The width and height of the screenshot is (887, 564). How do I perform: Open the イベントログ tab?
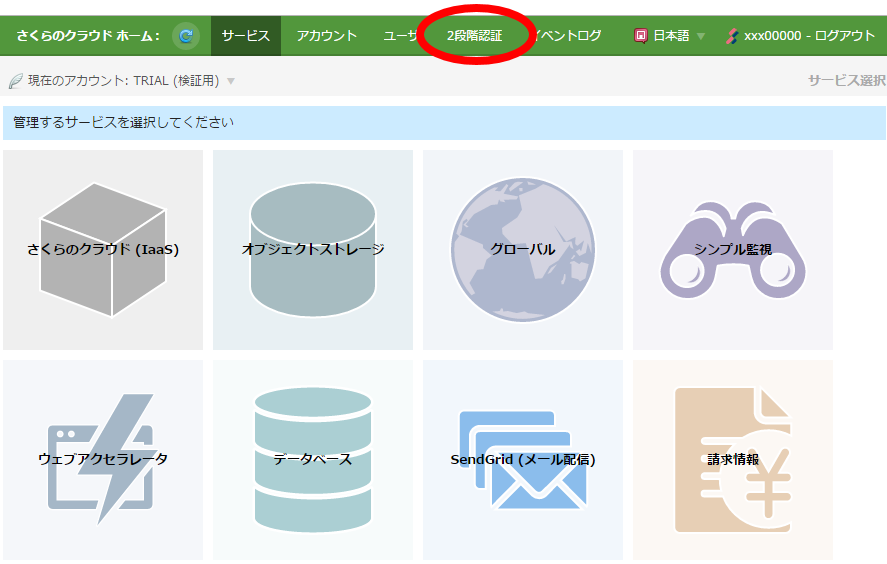tap(567, 36)
